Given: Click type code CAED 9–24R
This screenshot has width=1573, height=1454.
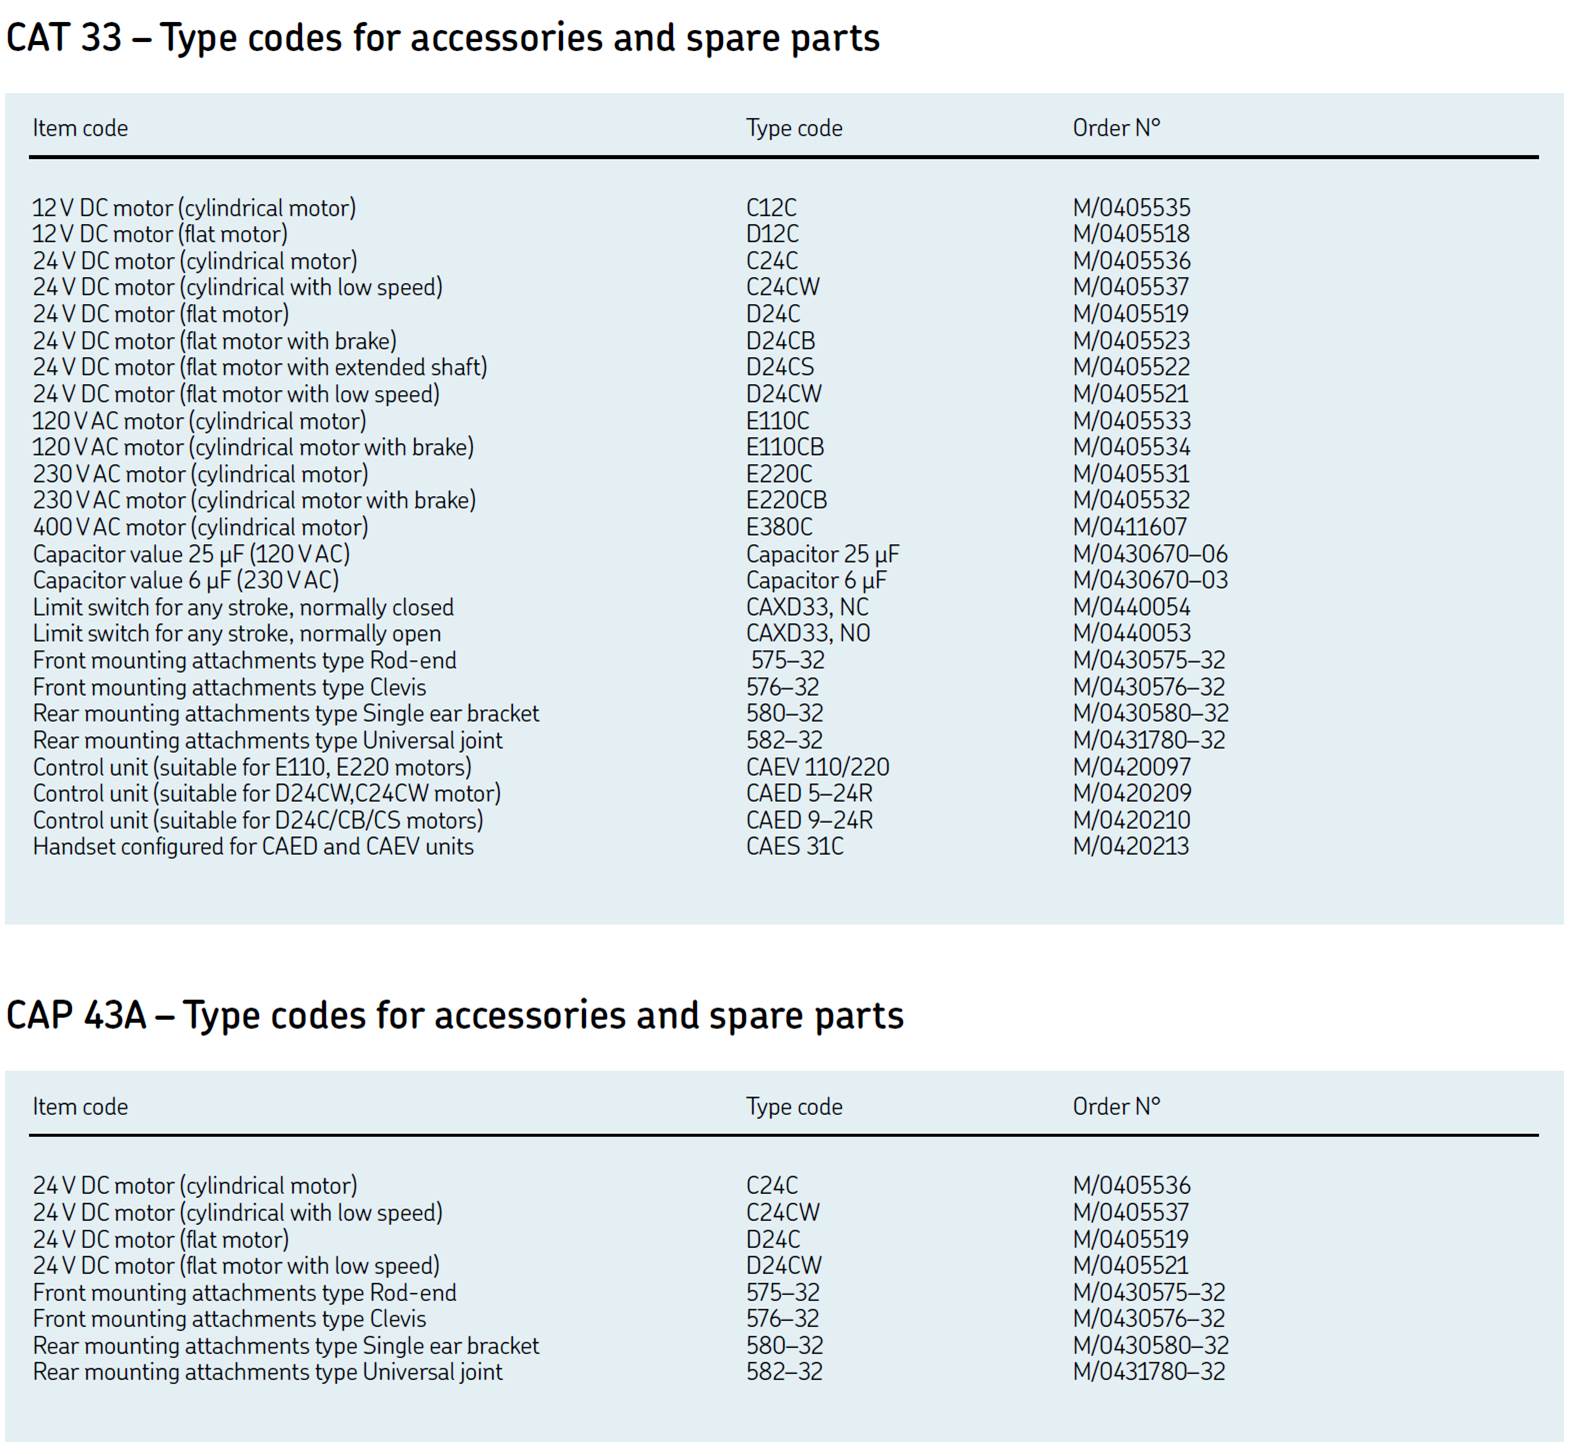Looking at the screenshot, I should (x=809, y=820).
